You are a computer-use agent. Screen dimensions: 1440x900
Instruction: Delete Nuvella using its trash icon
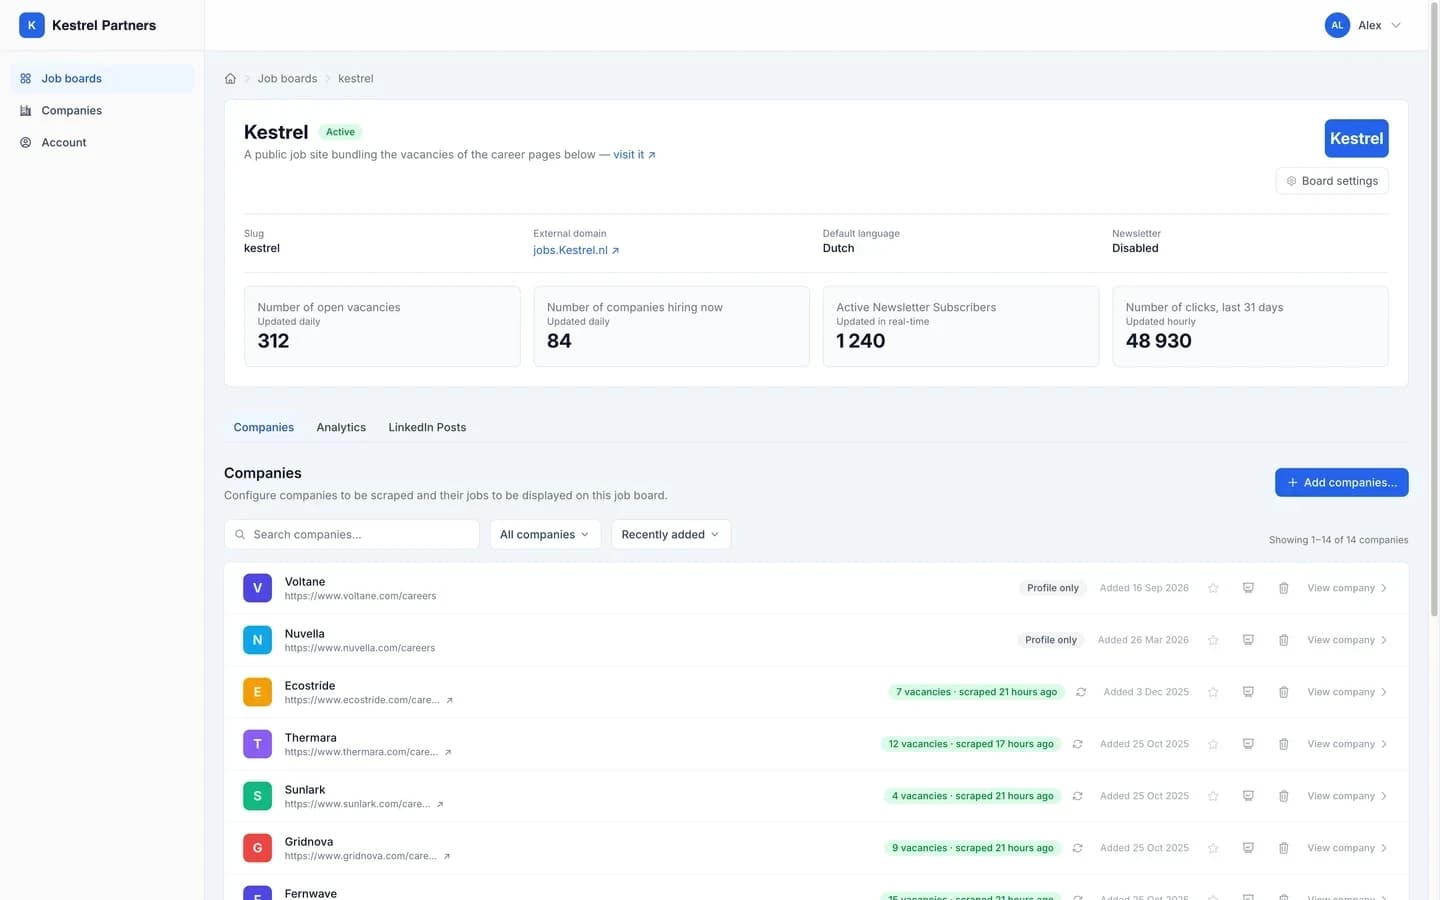(1284, 640)
